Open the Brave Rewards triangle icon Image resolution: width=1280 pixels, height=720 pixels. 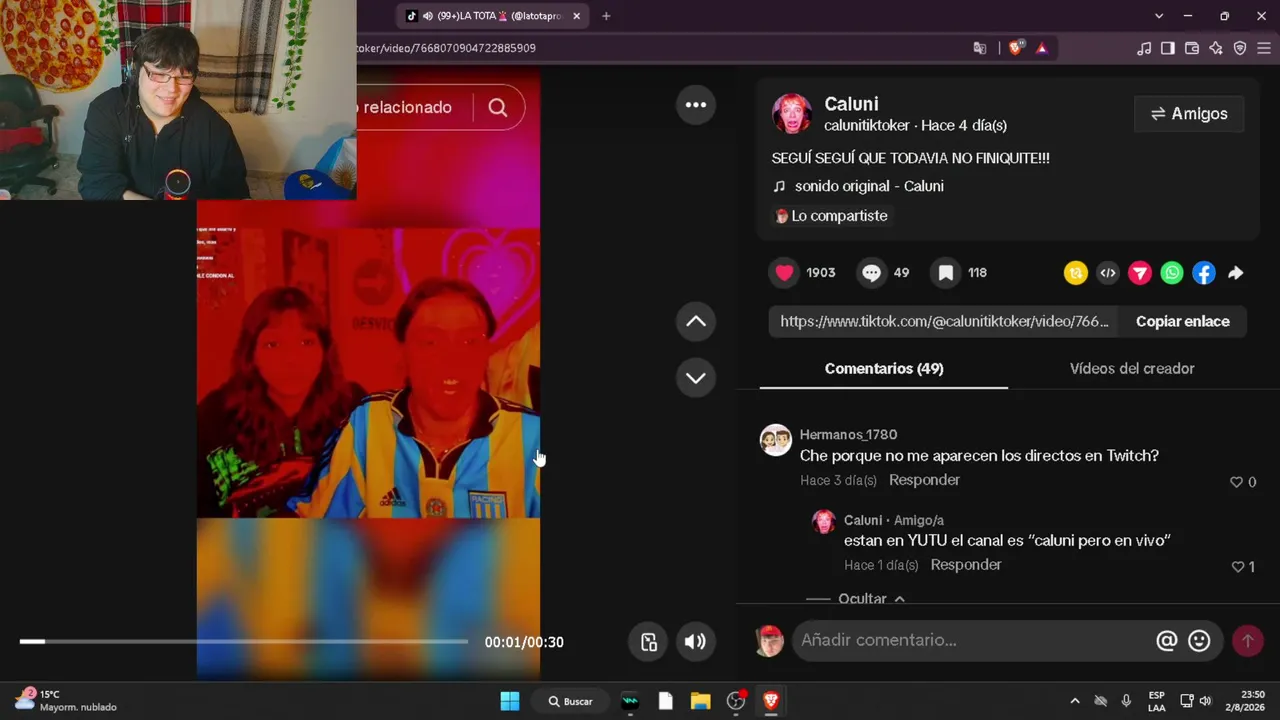1041,48
